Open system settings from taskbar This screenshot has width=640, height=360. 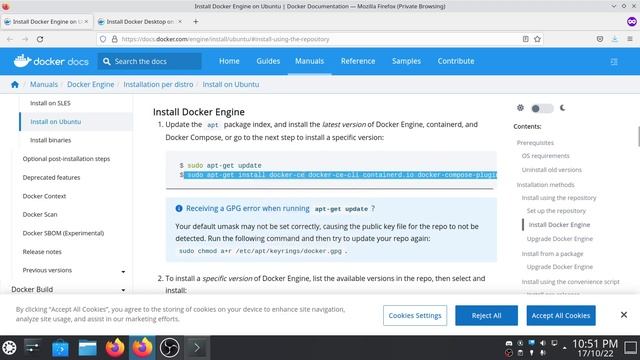pos(32,348)
